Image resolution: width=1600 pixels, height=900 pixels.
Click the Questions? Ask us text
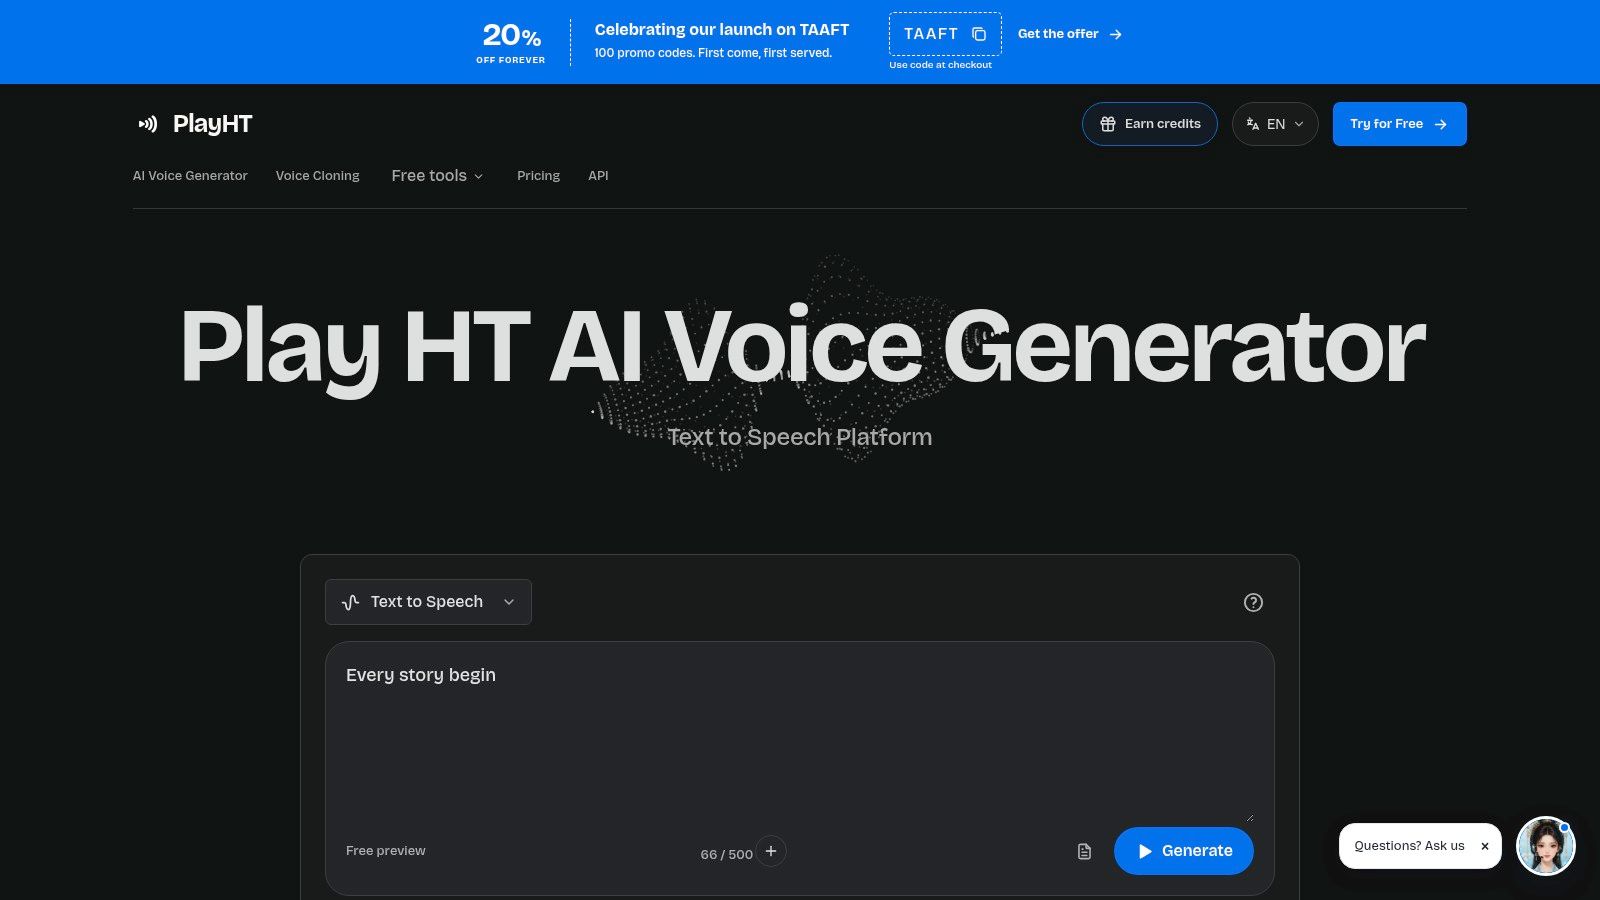pos(1409,846)
